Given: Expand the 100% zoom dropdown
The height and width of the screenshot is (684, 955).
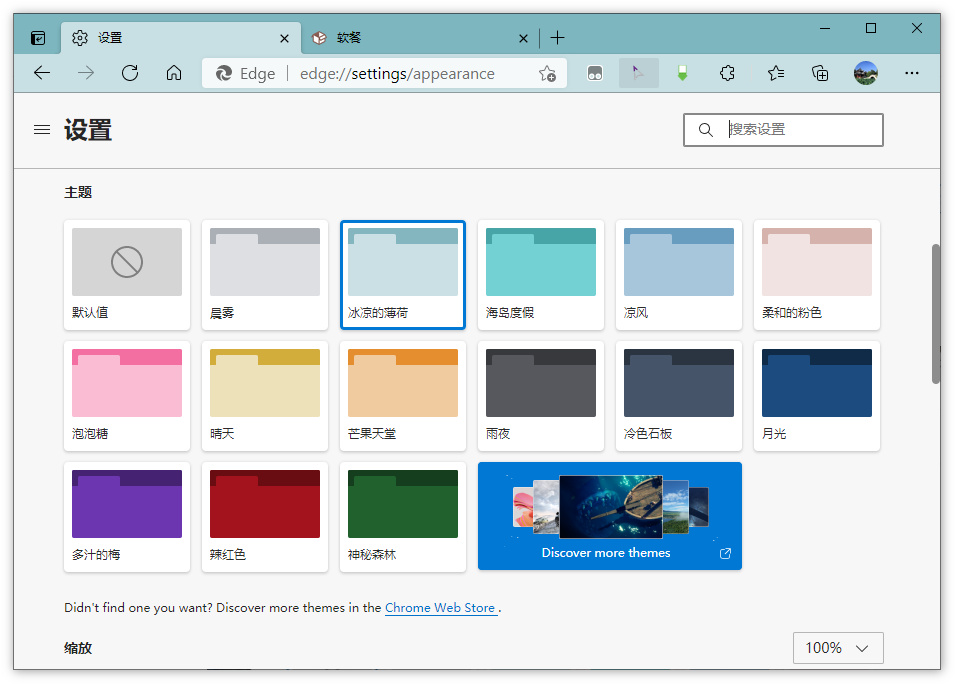Looking at the screenshot, I should click(x=838, y=648).
